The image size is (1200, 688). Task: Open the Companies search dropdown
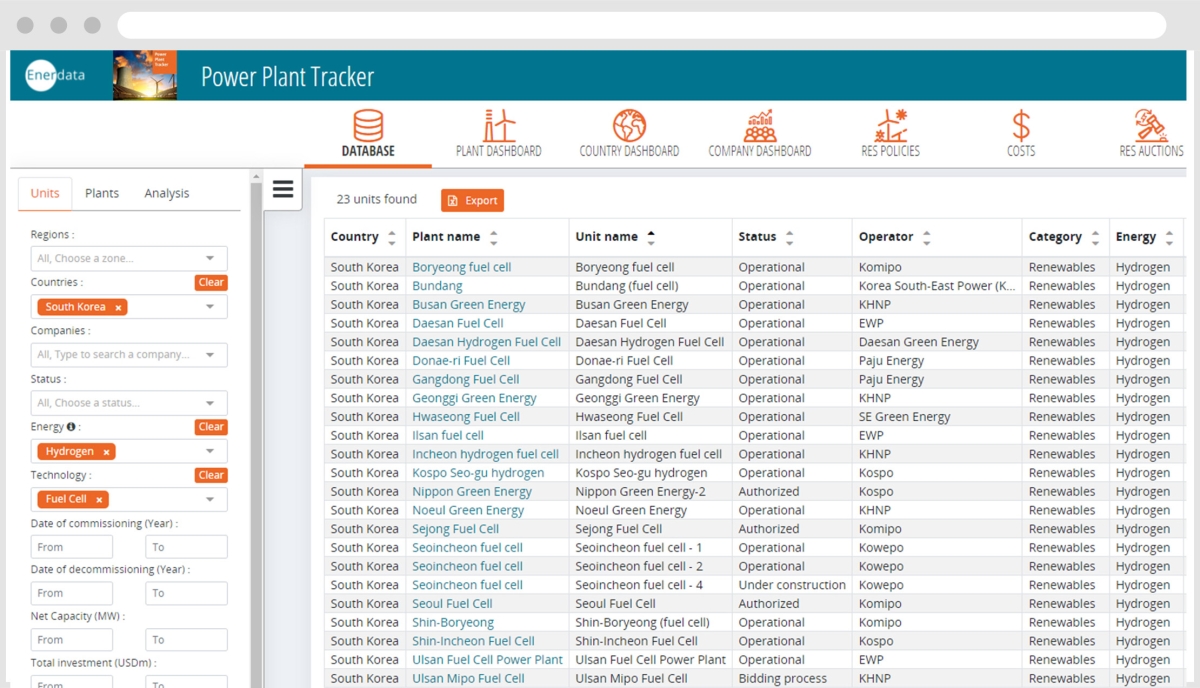[x=128, y=354]
